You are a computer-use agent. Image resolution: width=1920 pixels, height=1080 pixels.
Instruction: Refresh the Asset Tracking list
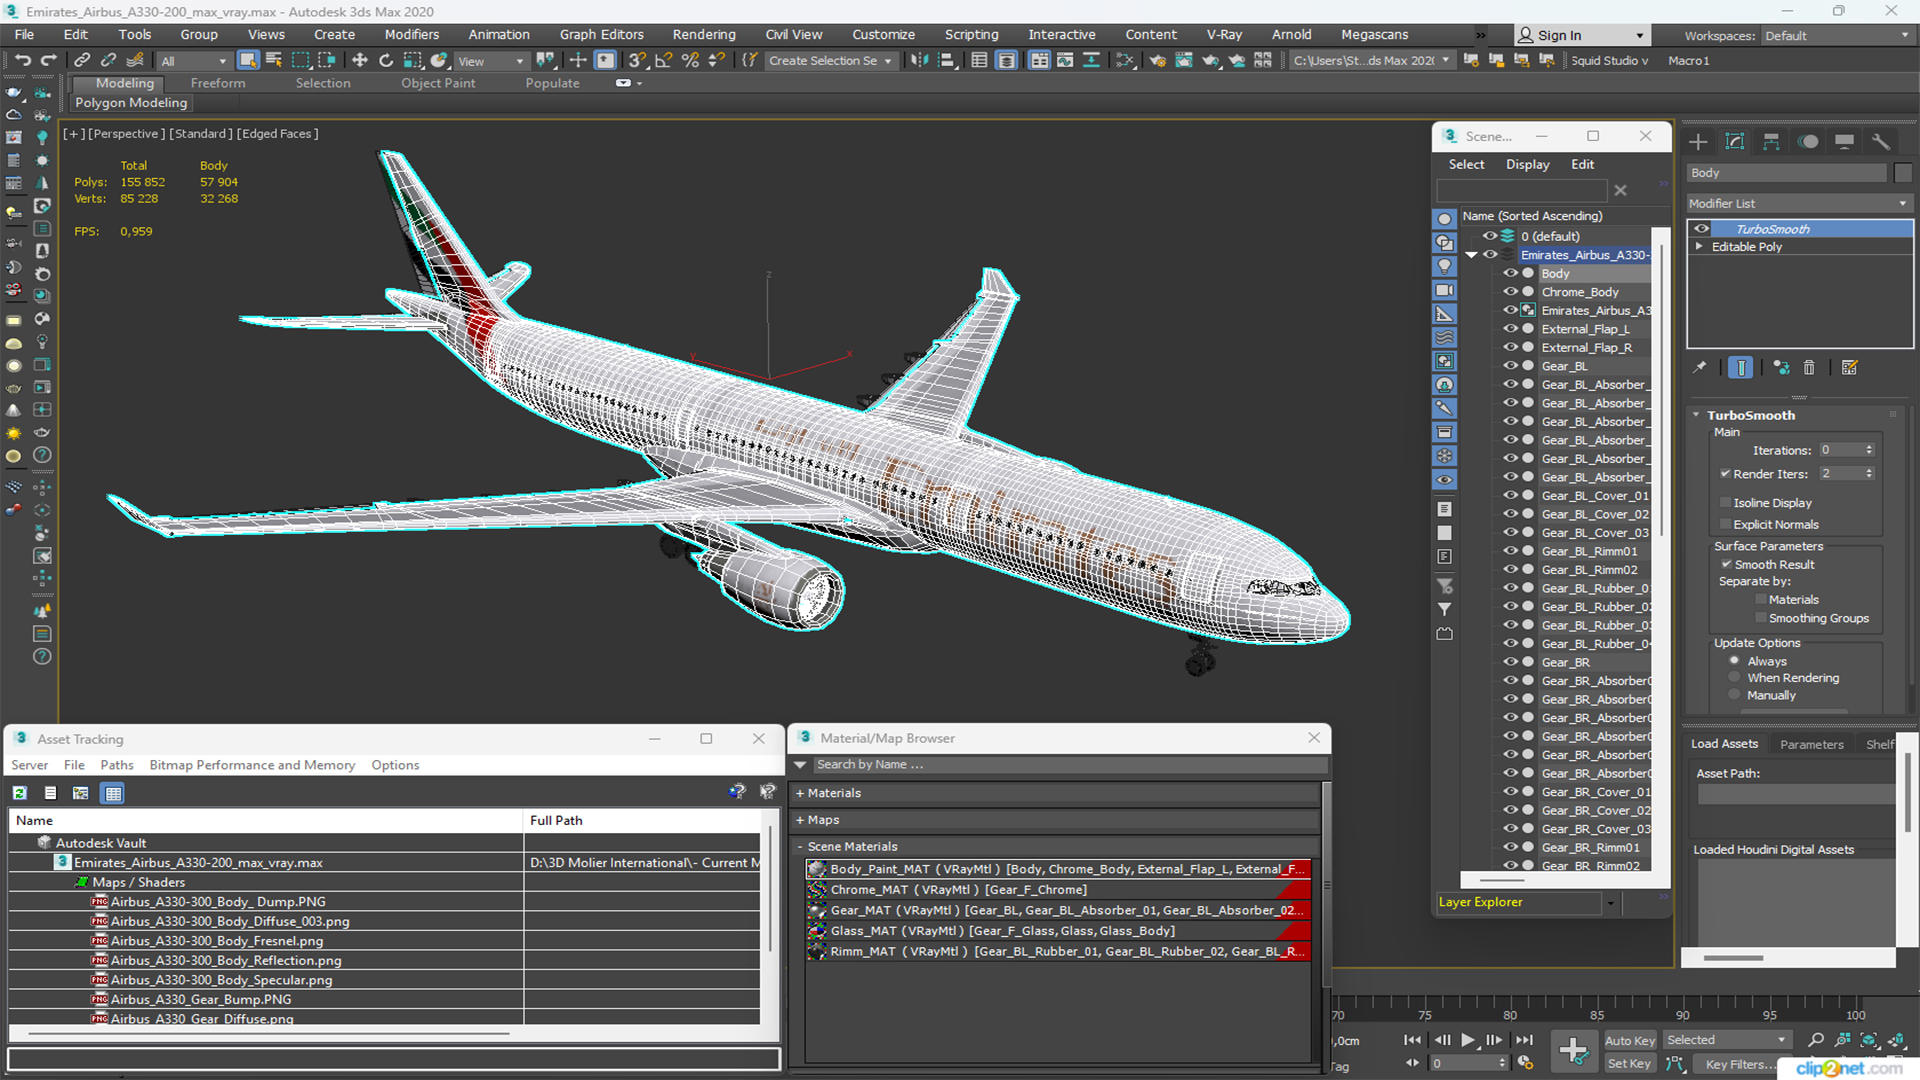coord(20,793)
